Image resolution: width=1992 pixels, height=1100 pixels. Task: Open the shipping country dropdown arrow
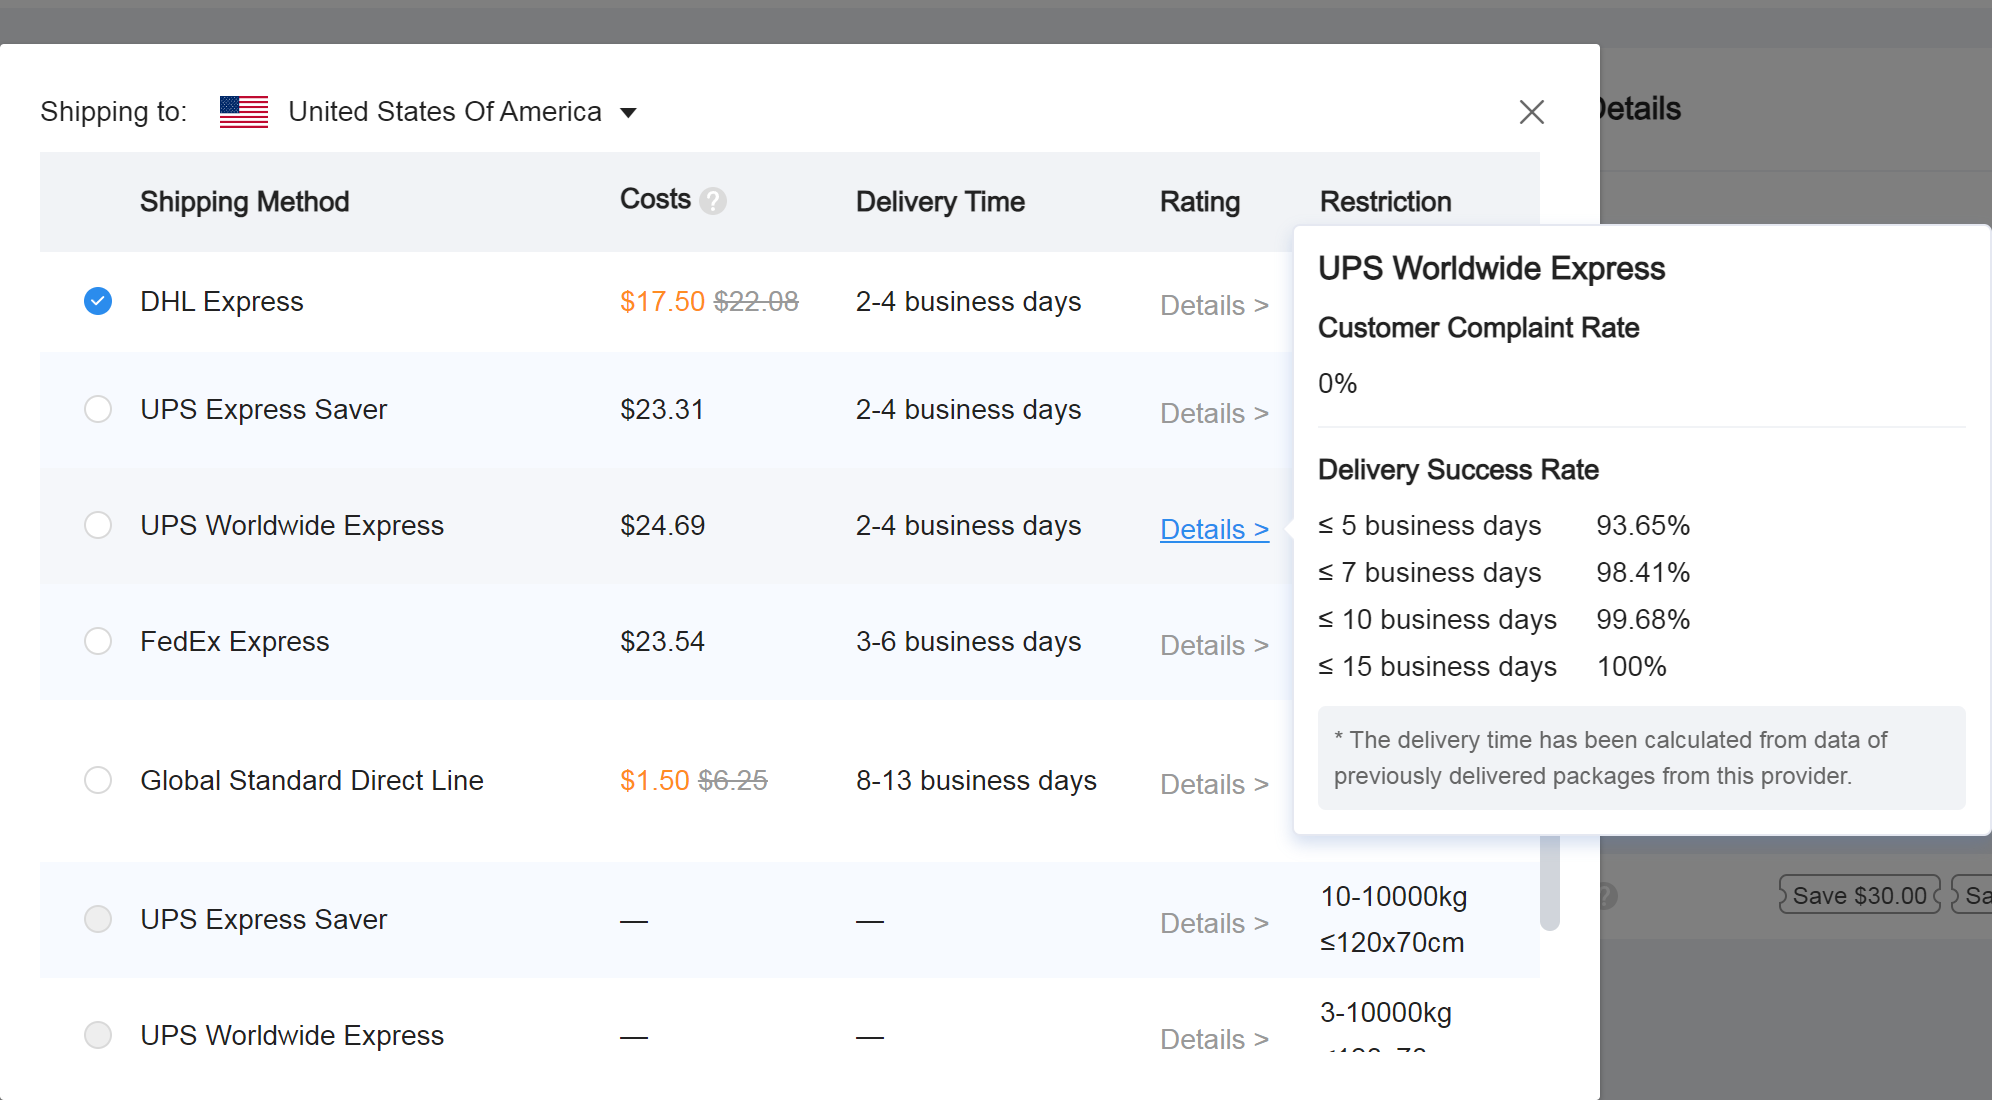click(x=628, y=112)
